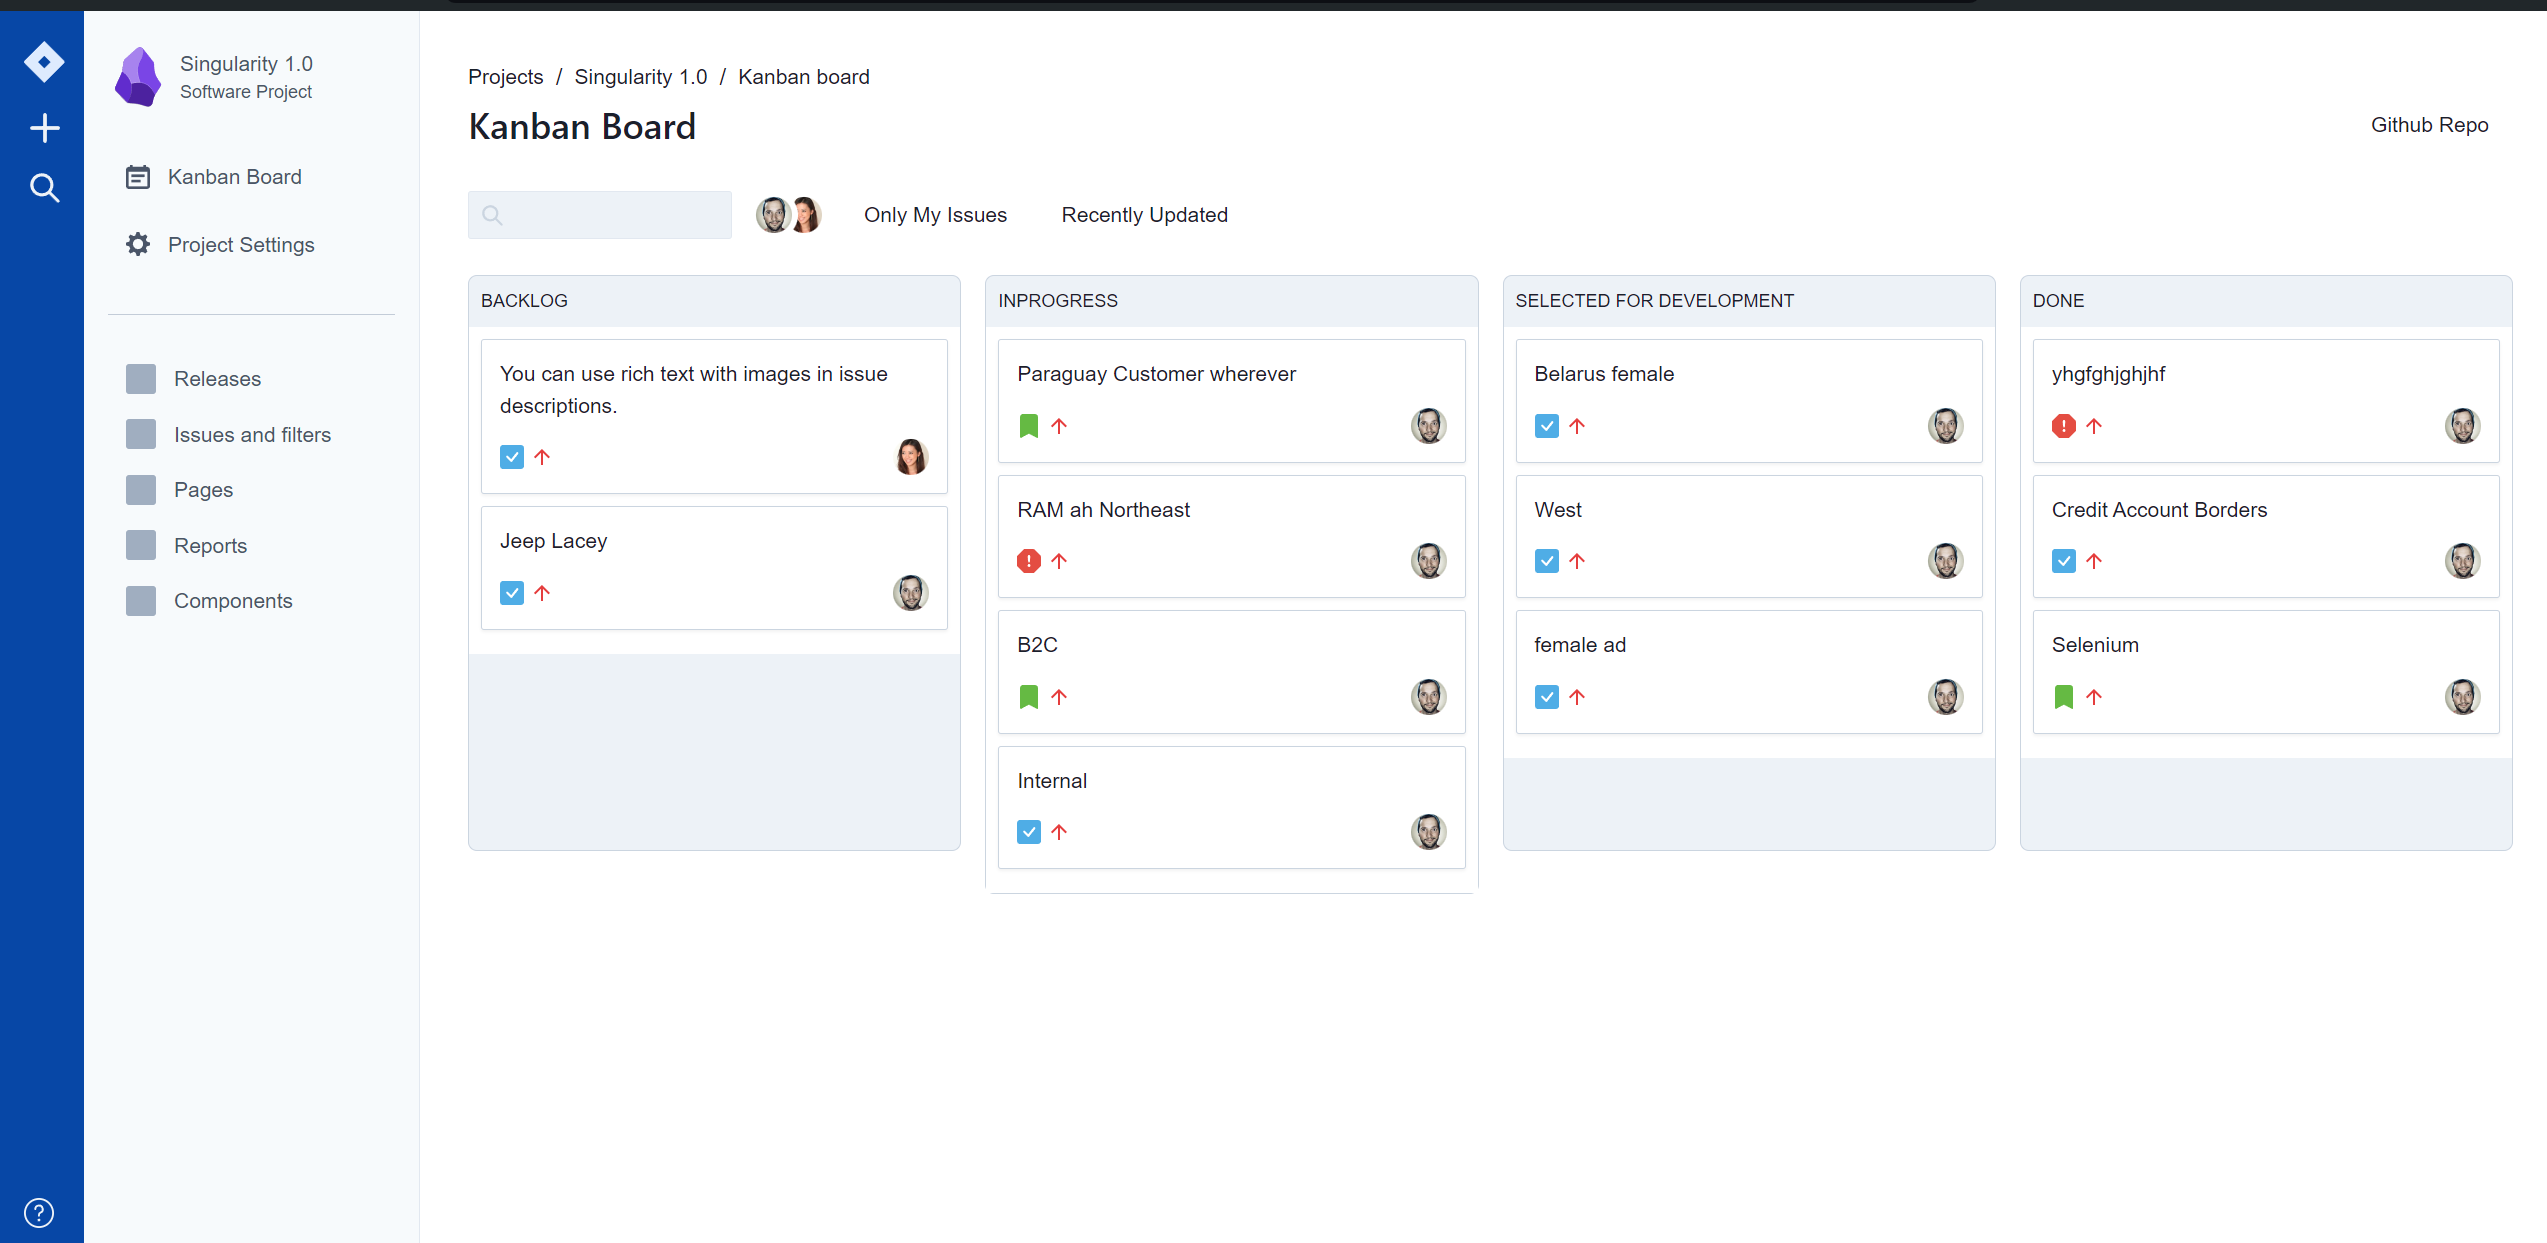Screen dimensions: 2547x1243
Task: Click the purple Singularity project avatar
Action: (x=138, y=77)
